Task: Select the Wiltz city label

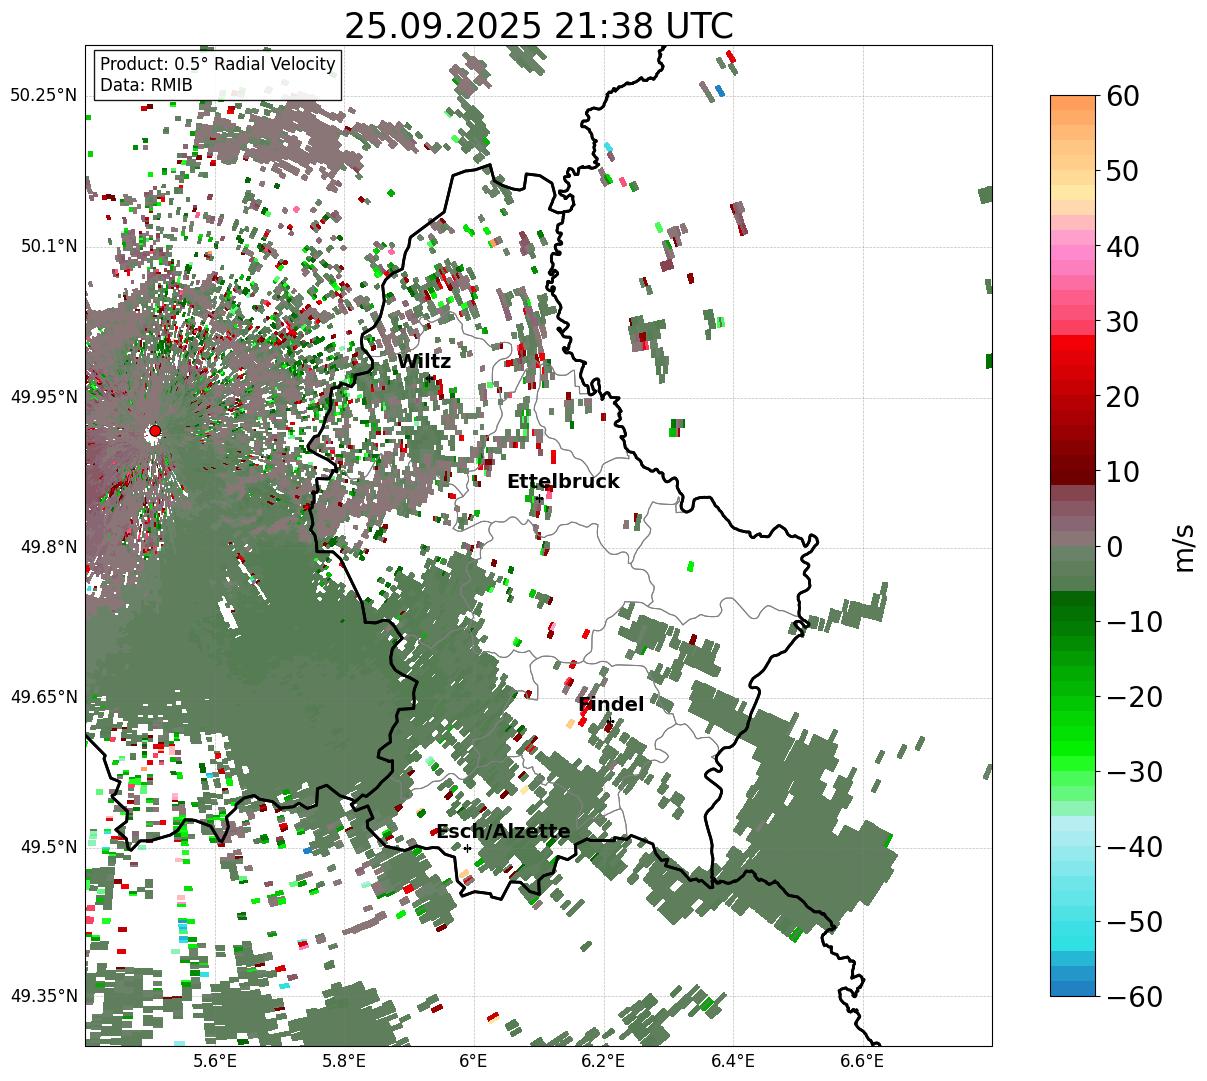Action: tap(424, 362)
